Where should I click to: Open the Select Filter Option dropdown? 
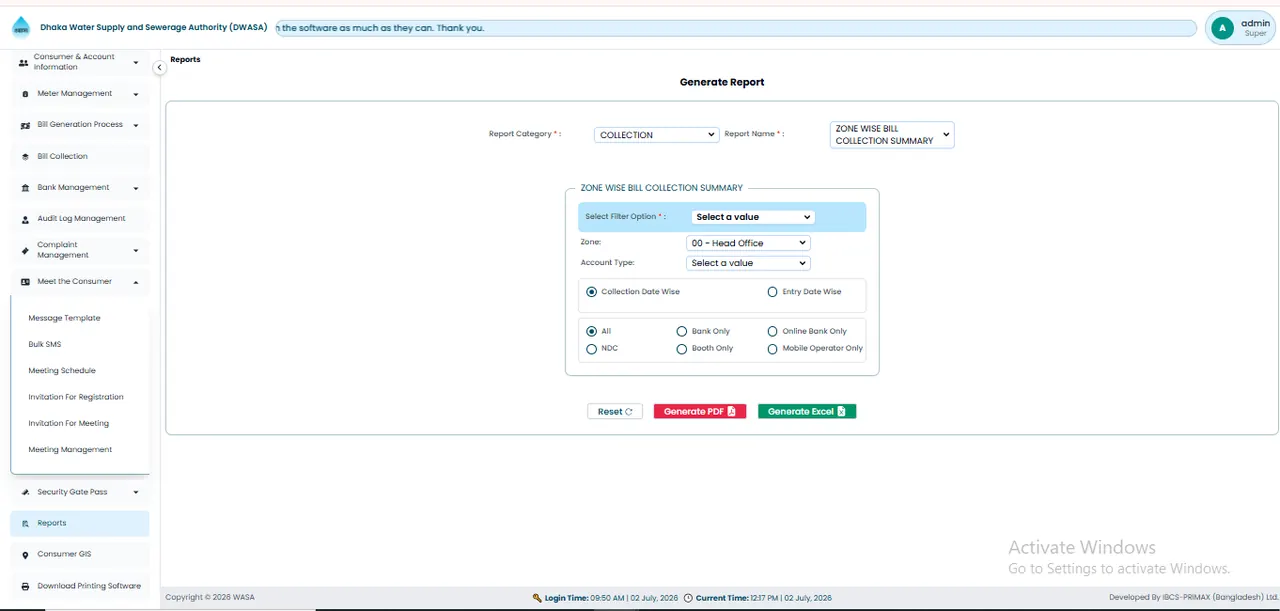[753, 217]
